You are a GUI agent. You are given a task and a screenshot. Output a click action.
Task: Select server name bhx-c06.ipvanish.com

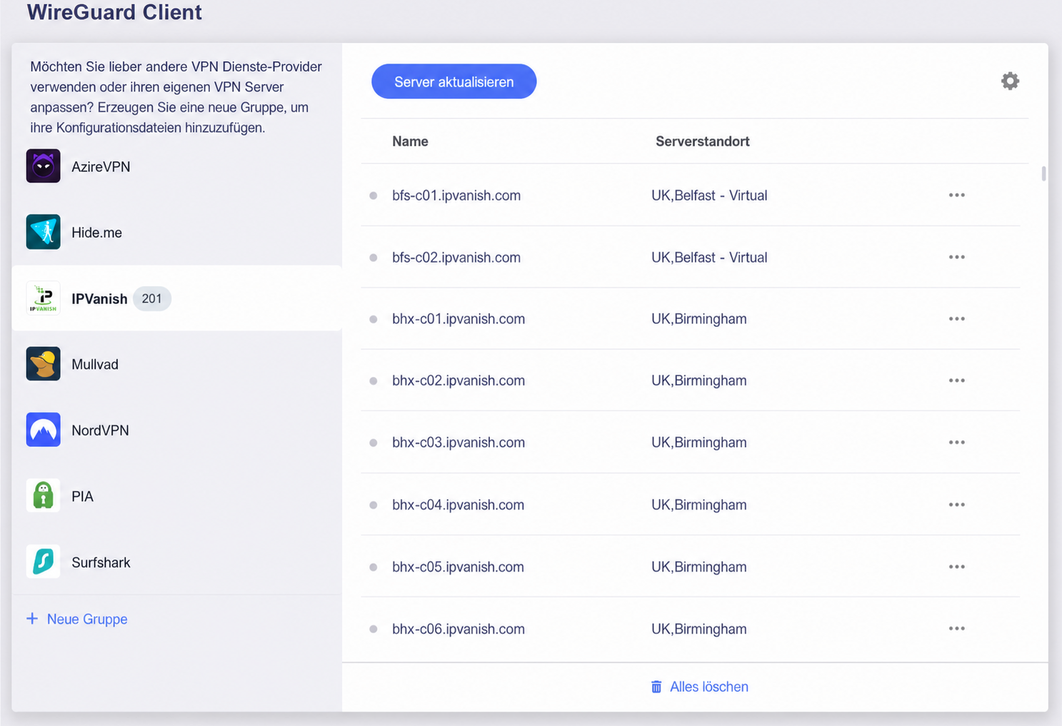point(459,629)
